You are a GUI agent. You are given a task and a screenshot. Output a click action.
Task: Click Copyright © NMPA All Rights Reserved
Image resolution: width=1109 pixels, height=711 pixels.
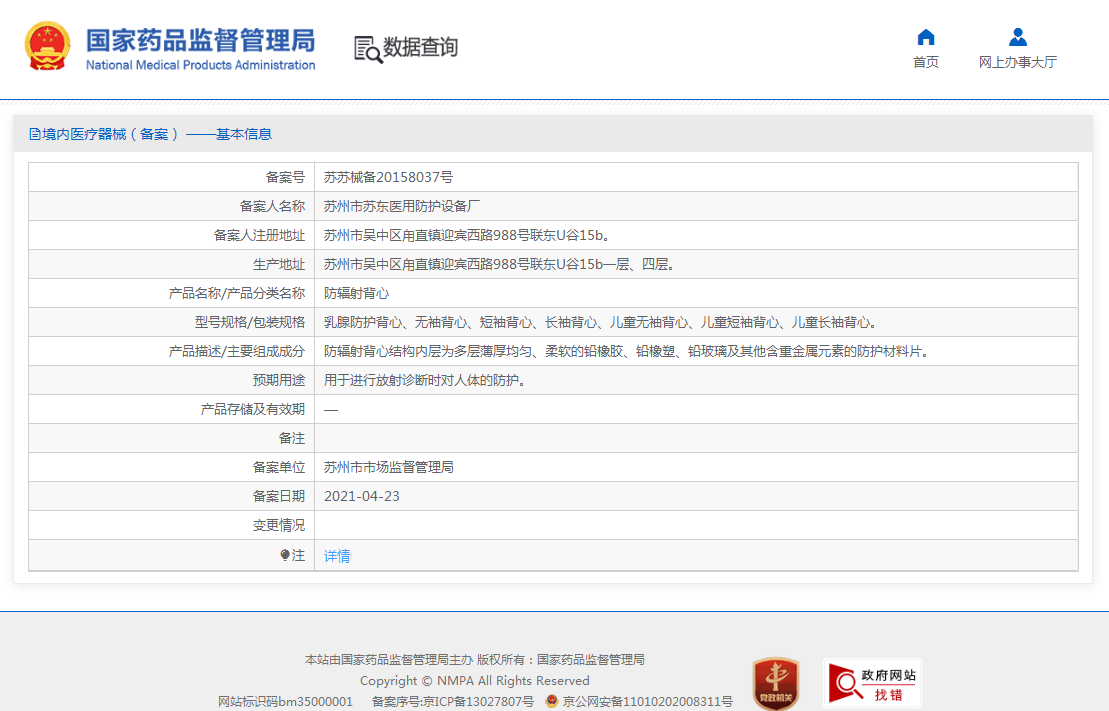pyautogui.click(x=475, y=681)
